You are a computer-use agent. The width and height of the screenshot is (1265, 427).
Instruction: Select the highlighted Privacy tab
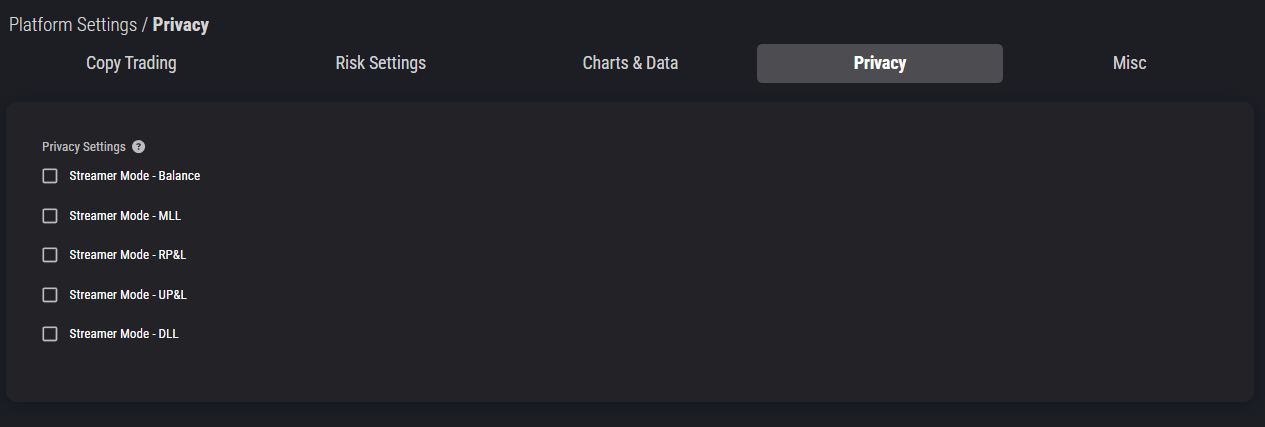click(880, 63)
